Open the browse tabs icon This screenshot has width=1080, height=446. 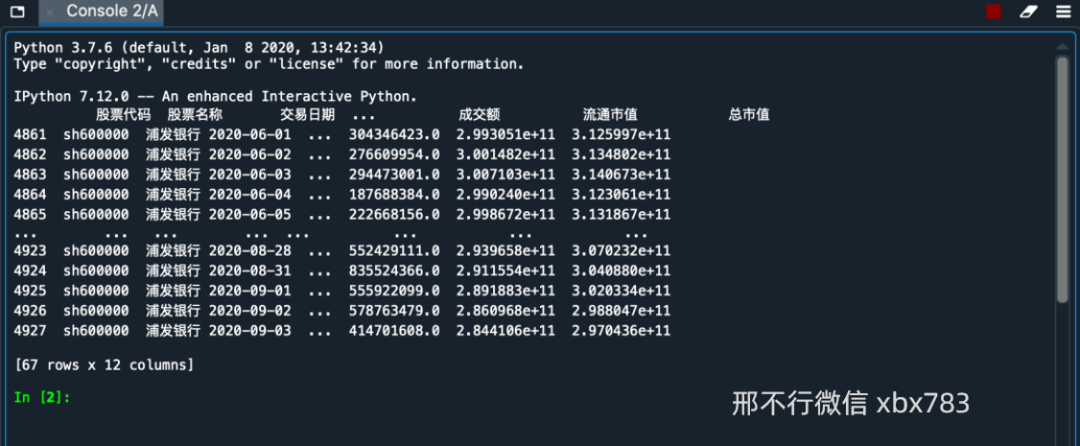point(17,12)
